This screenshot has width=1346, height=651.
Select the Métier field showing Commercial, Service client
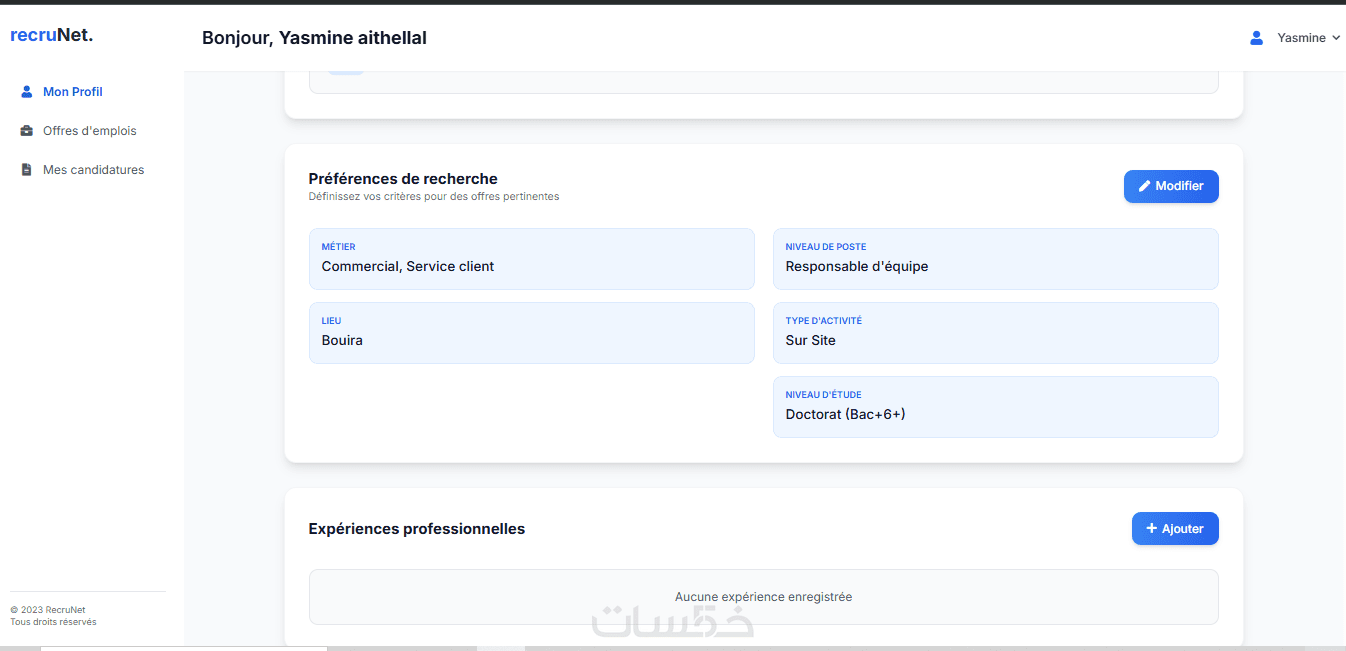[x=531, y=259]
